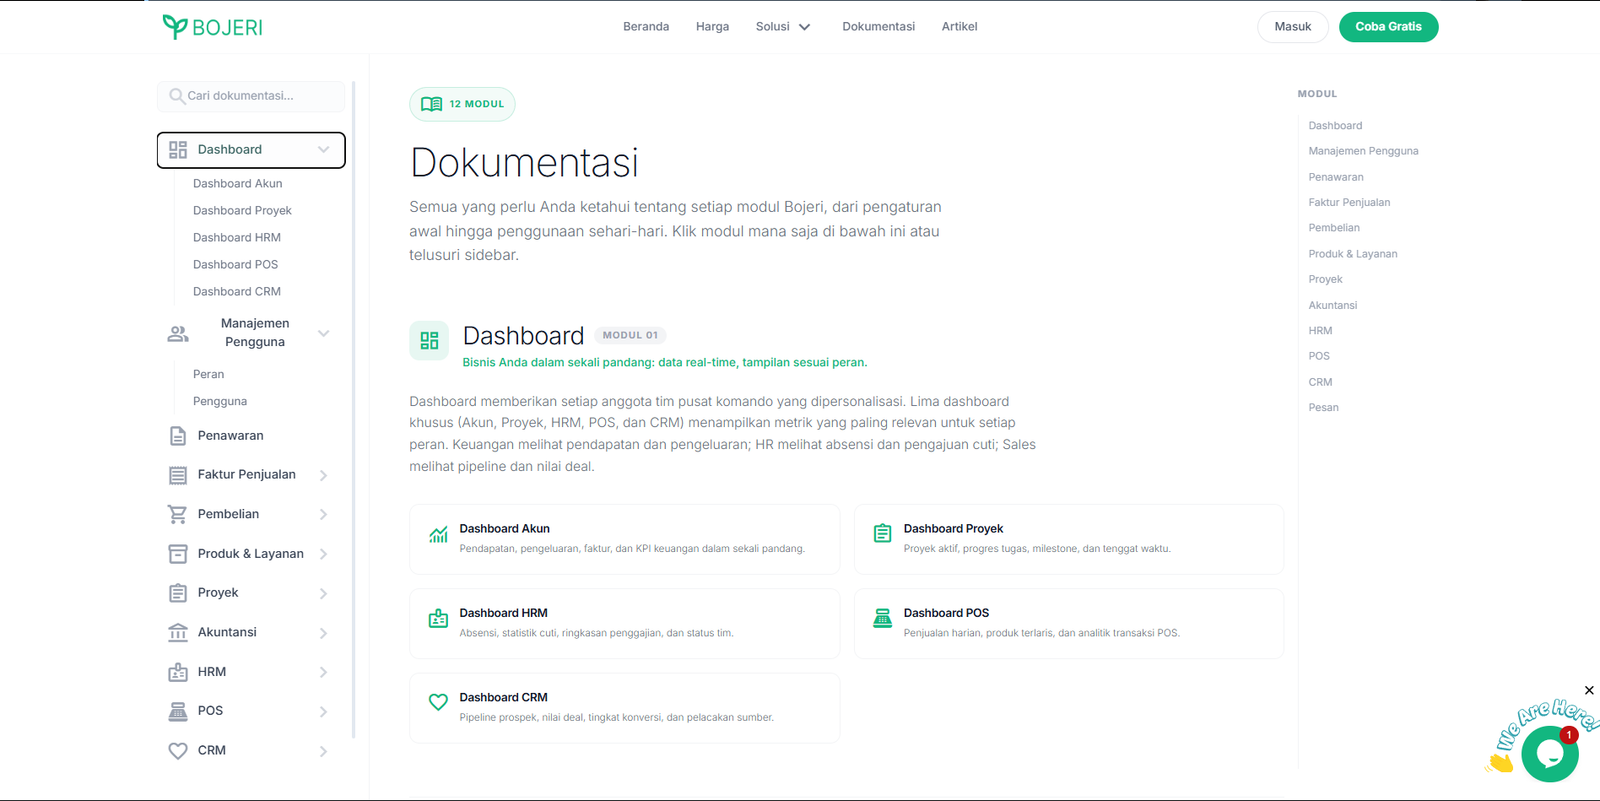Open Artikel in top navigation

click(959, 27)
